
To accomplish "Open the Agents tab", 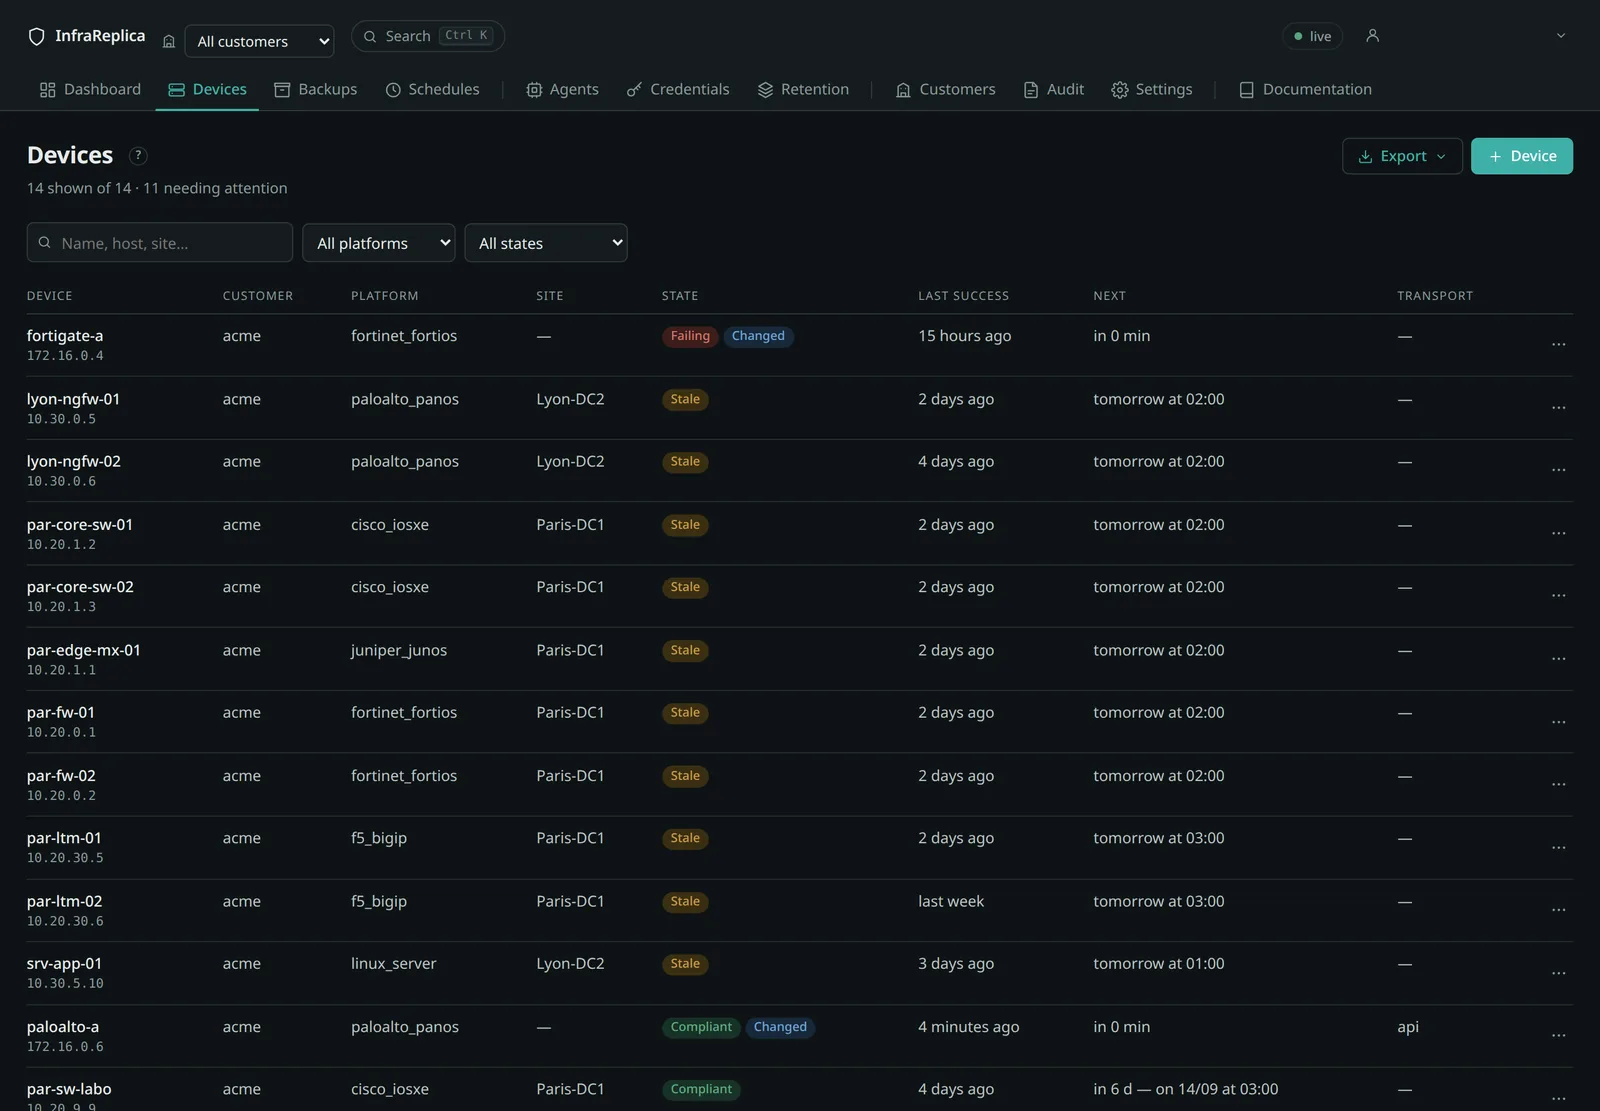I will [x=562, y=89].
